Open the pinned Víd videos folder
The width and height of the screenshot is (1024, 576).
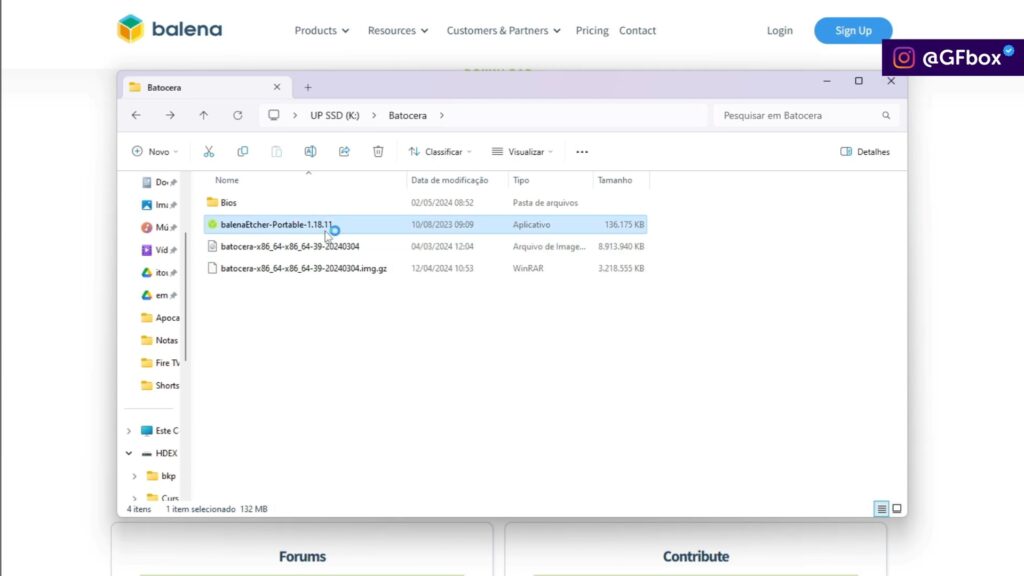(159, 250)
